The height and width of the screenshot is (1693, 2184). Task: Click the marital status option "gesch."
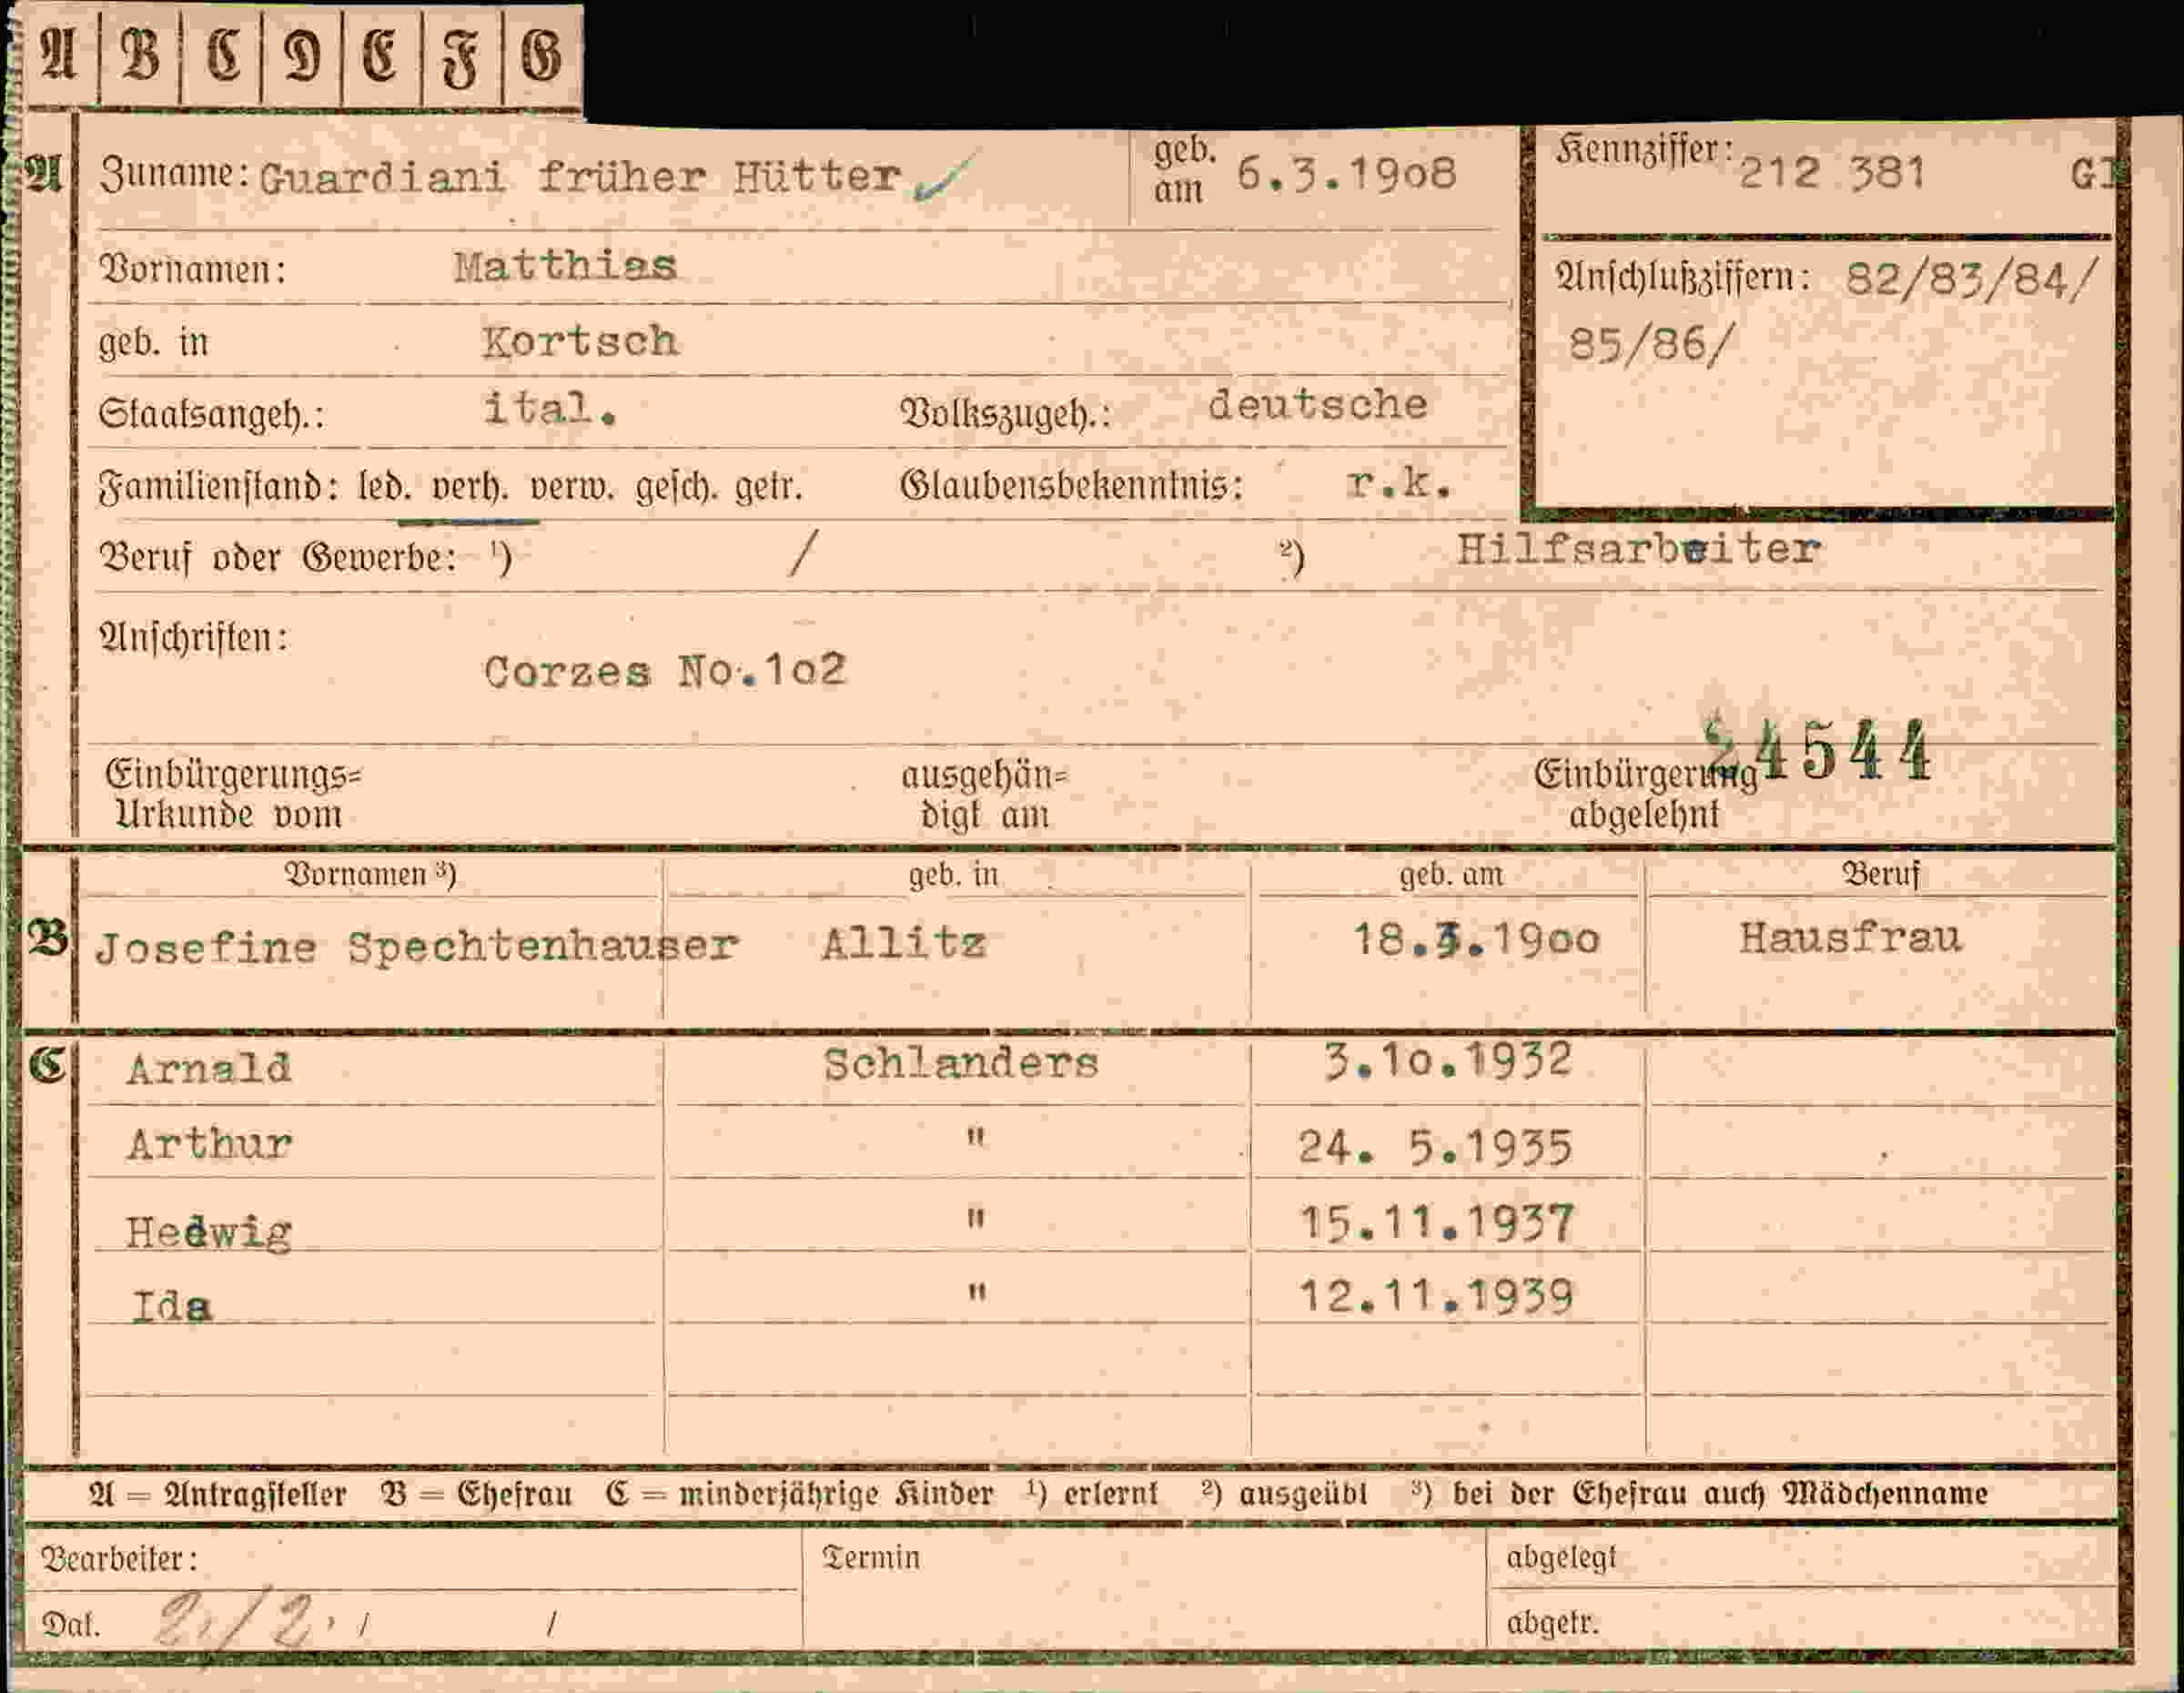click(676, 488)
